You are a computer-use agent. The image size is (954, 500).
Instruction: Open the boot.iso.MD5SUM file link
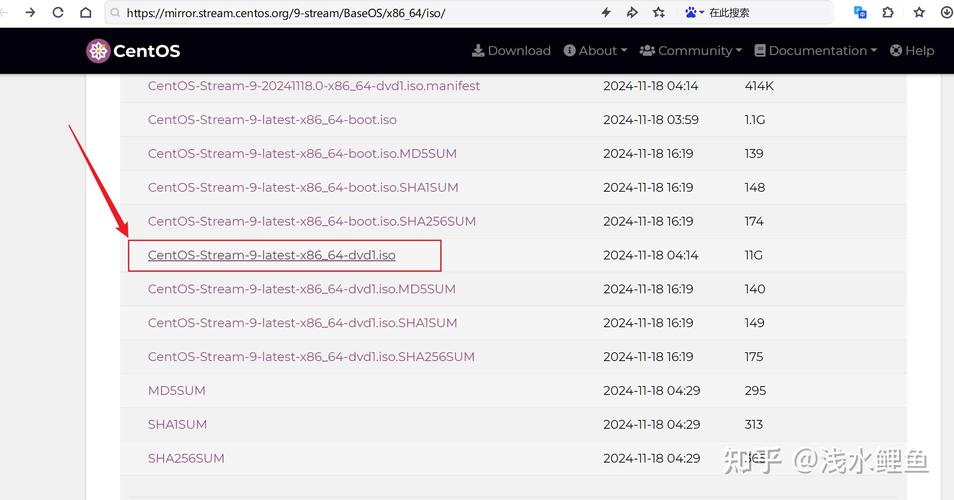[x=302, y=153]
